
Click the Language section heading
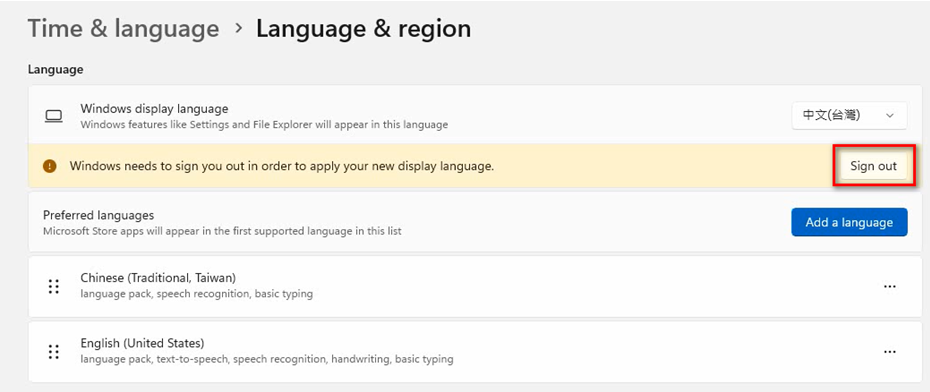[55, 70]
